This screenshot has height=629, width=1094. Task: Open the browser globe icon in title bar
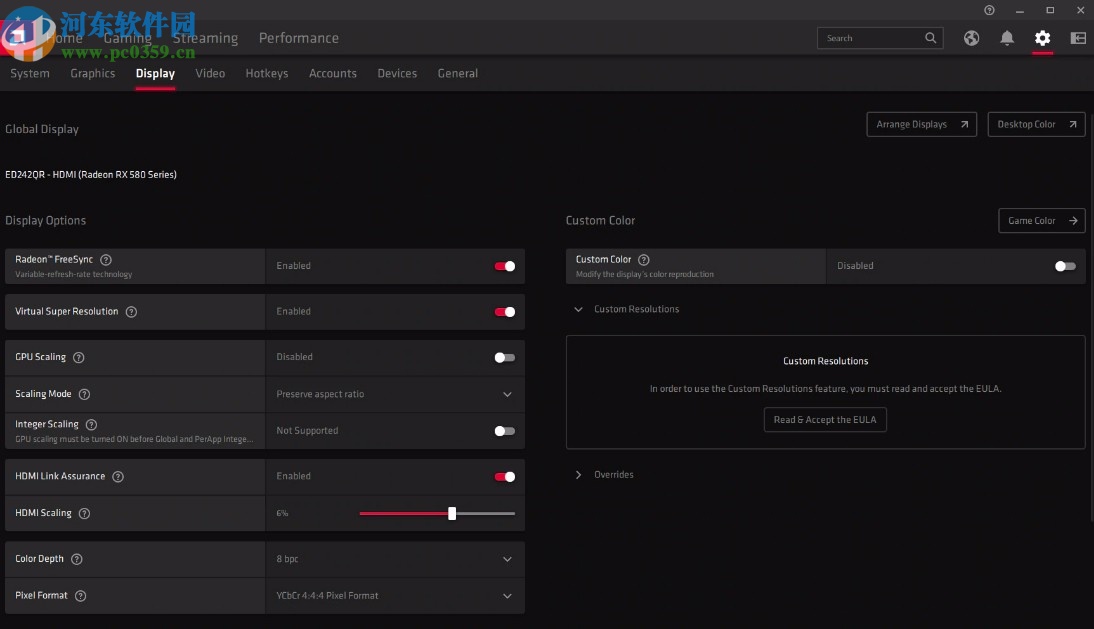coord(971,37)
